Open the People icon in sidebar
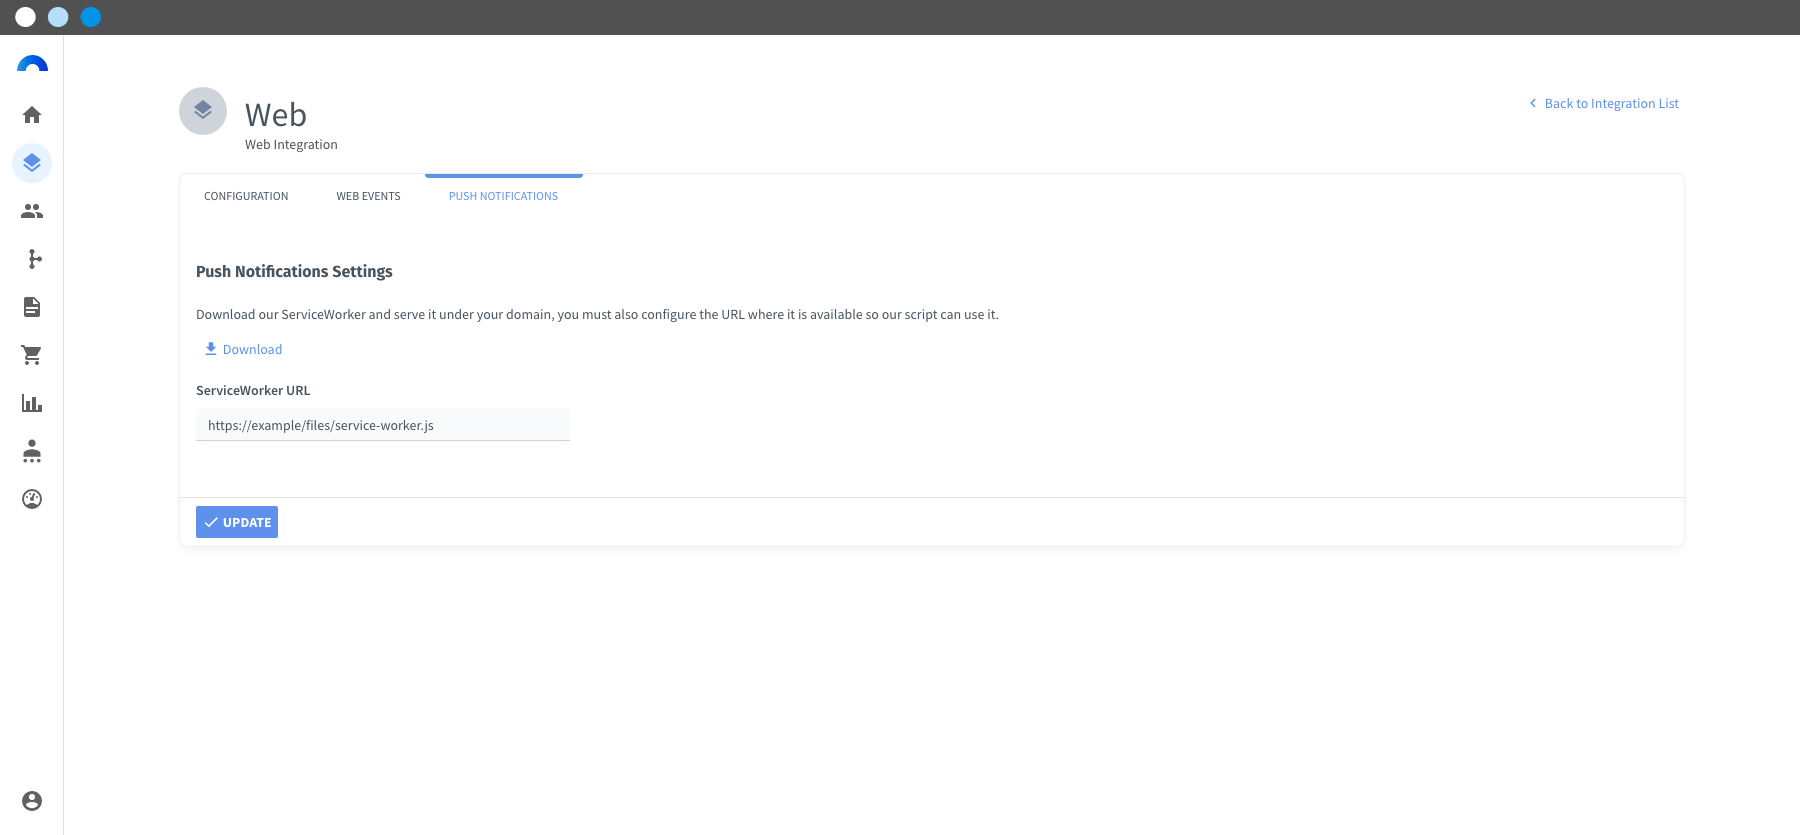1800x835 pixels. tap(32, 211)
